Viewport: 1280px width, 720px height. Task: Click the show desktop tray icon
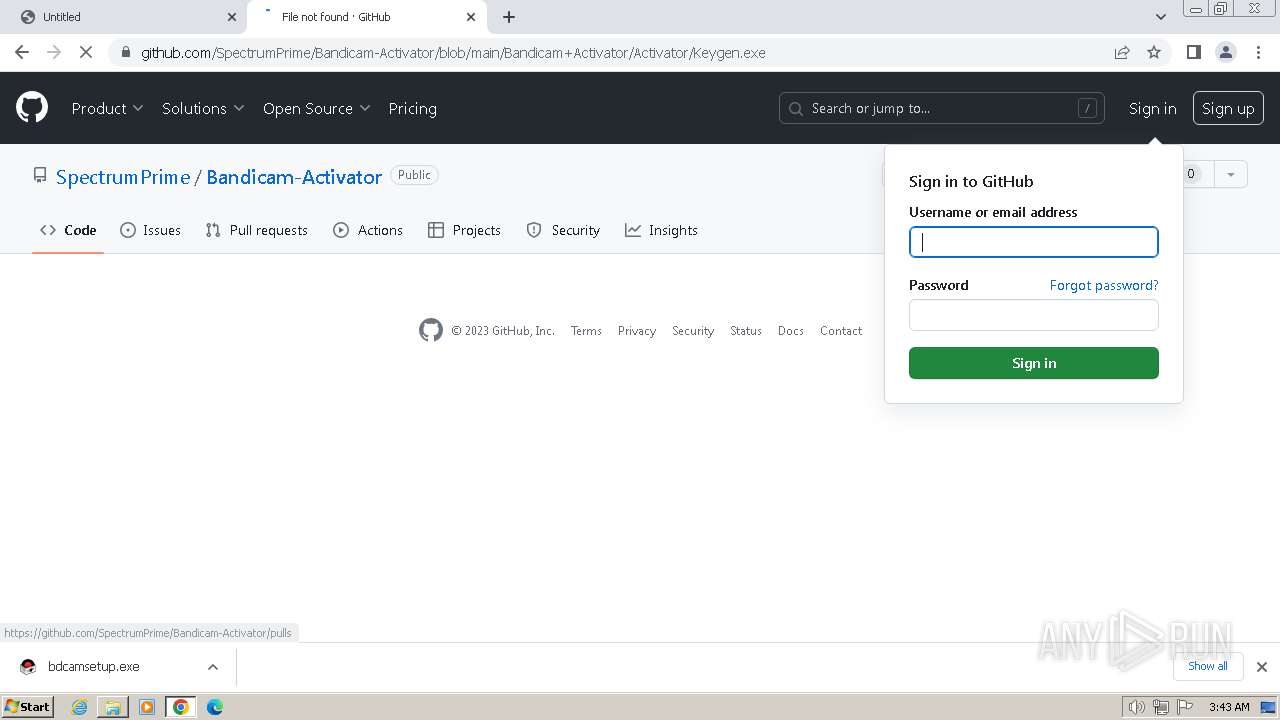[x=1268, y=707]
